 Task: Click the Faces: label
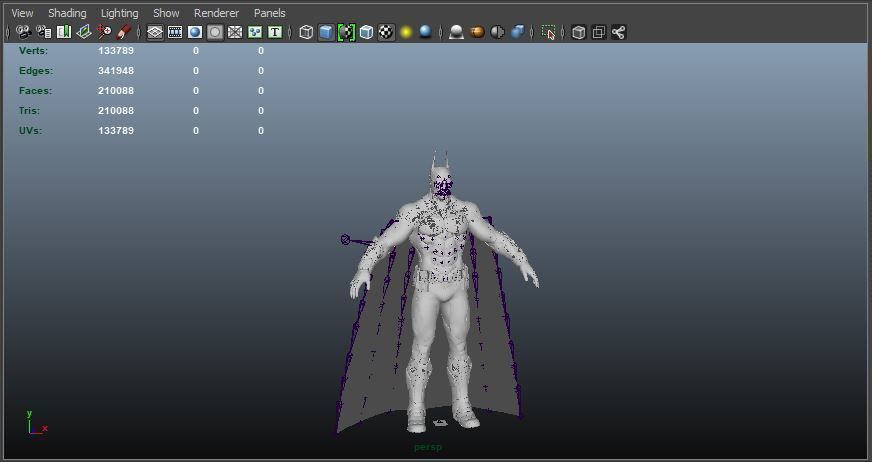coord(36,91)
